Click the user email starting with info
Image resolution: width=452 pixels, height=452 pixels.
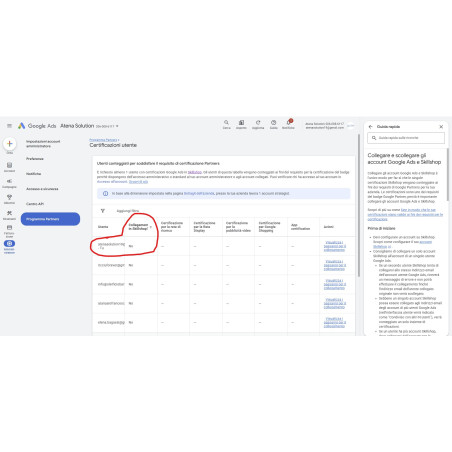tap(111, 284)
